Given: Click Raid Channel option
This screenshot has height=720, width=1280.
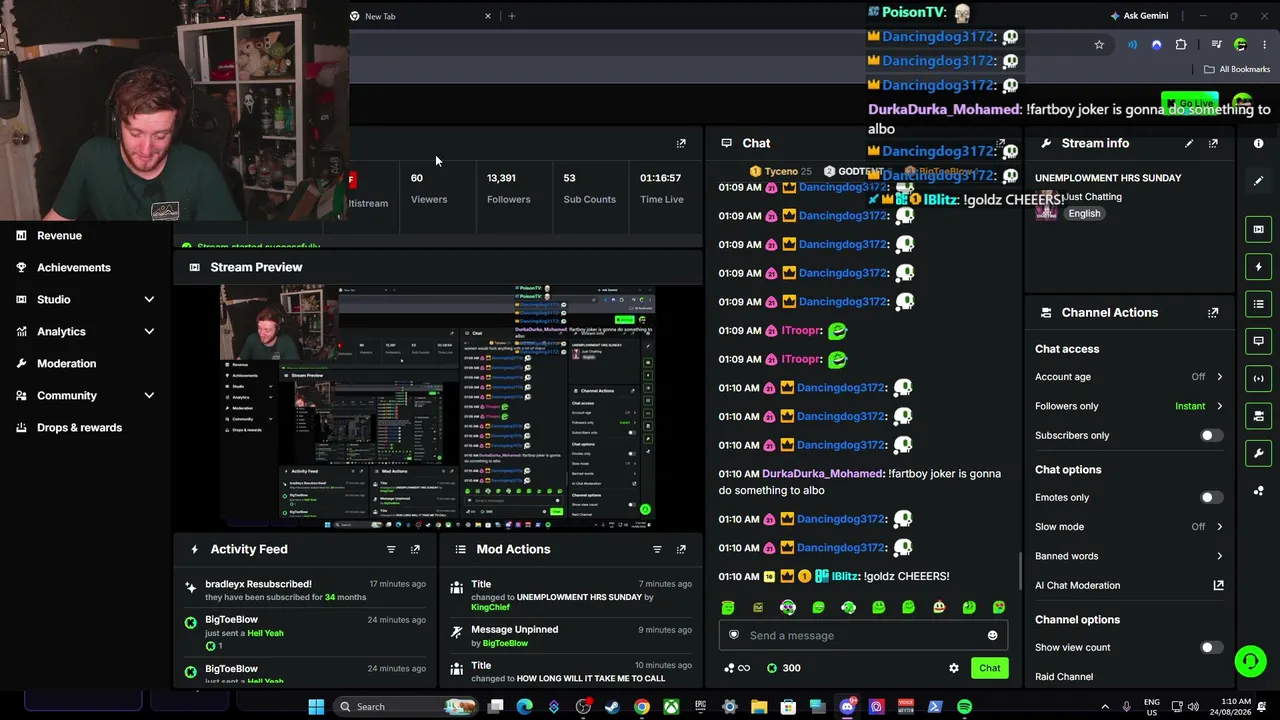Looking at the screenshot, I should coord(1064,677).
